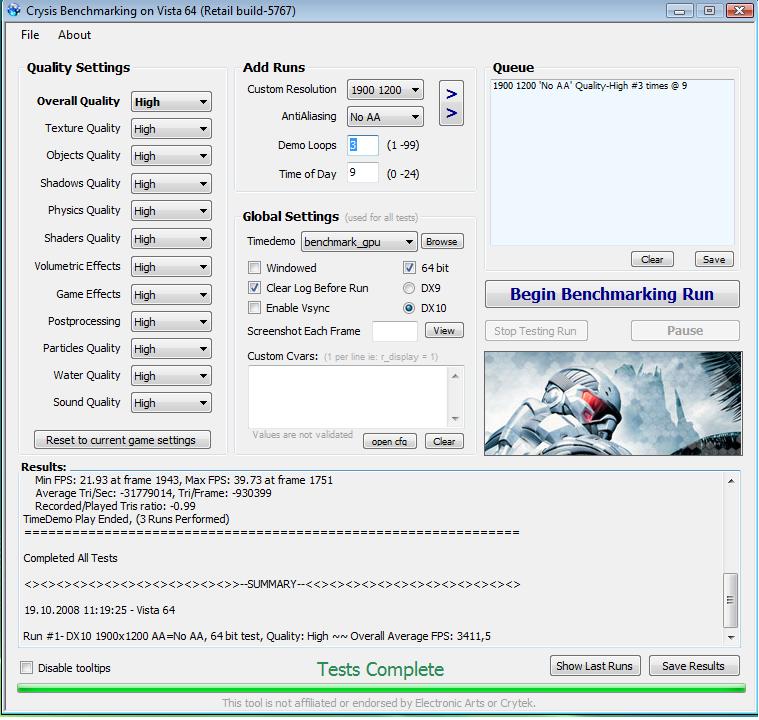759x720 pixels.
Task: Open the About menu
Action: tap(74, 35)
